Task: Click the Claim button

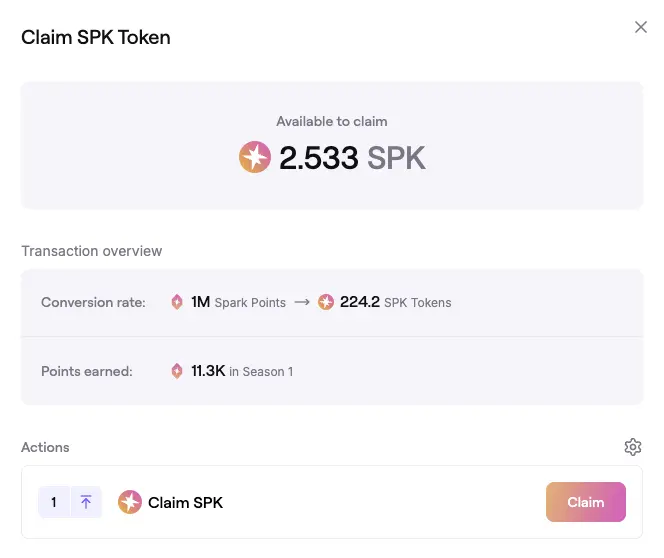Action: point(586,502)
